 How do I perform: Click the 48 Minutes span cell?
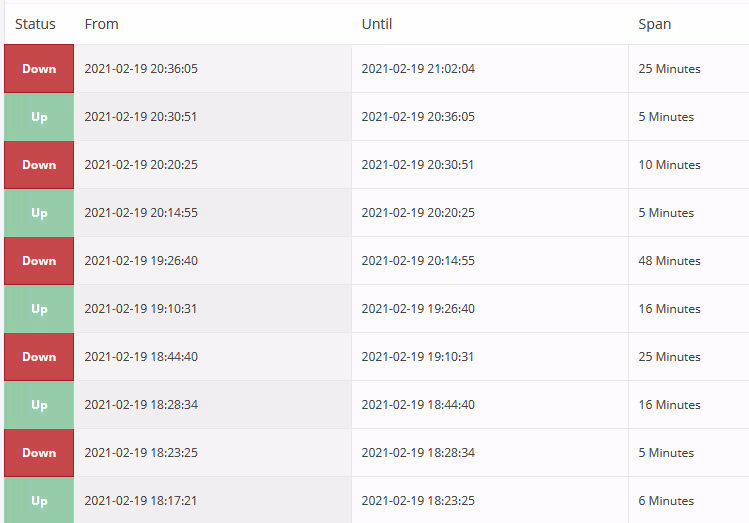[670, 261]
